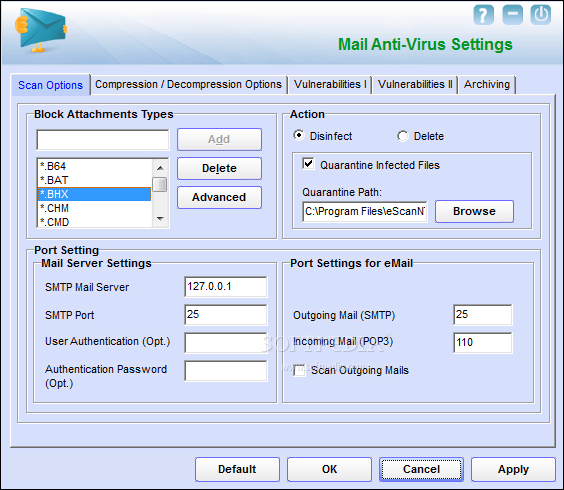Click the mail envelope mascot logo
Viewport: 564px width, 490px height.
tap(41, 30)
